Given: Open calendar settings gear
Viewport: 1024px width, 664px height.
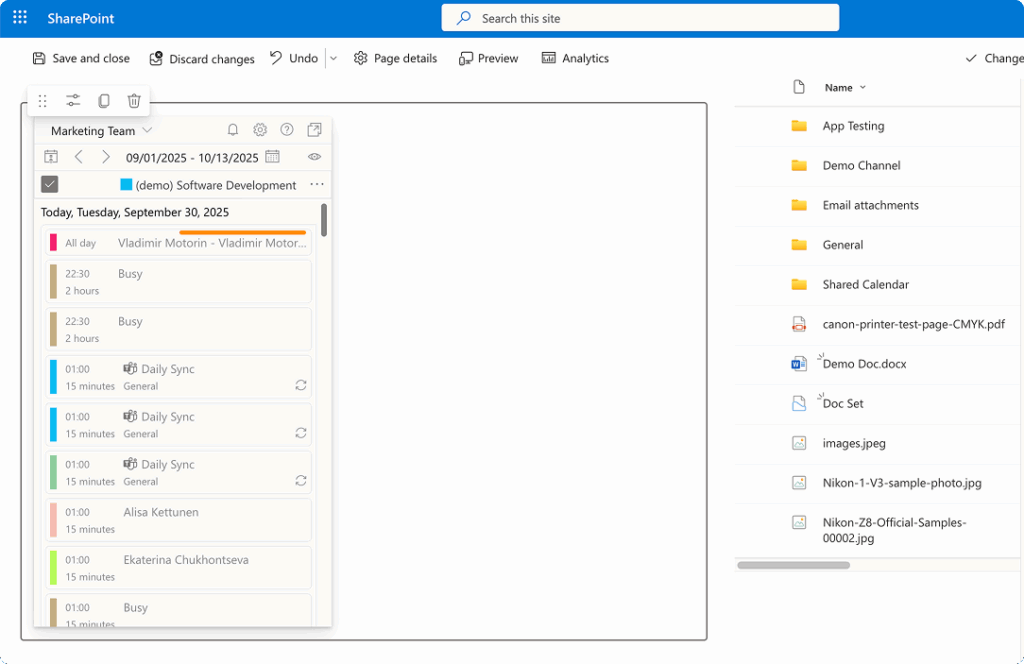Looking at the screenshot, I should point(260,130).
